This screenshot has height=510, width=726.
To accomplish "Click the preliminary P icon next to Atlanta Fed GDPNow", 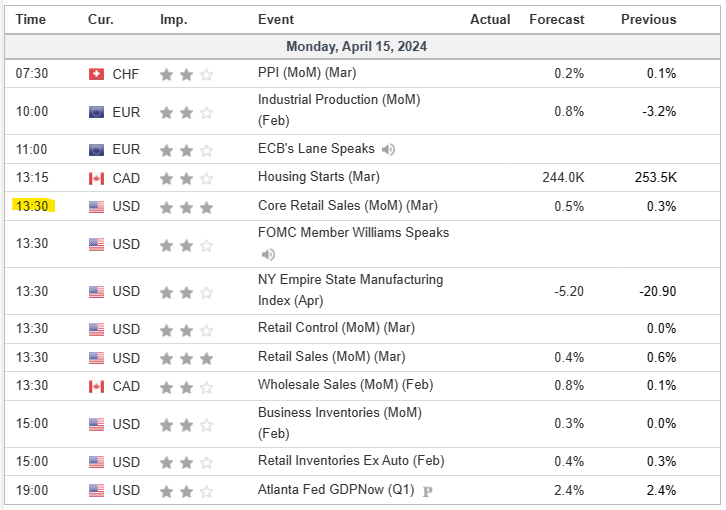I will click(427, 491).
